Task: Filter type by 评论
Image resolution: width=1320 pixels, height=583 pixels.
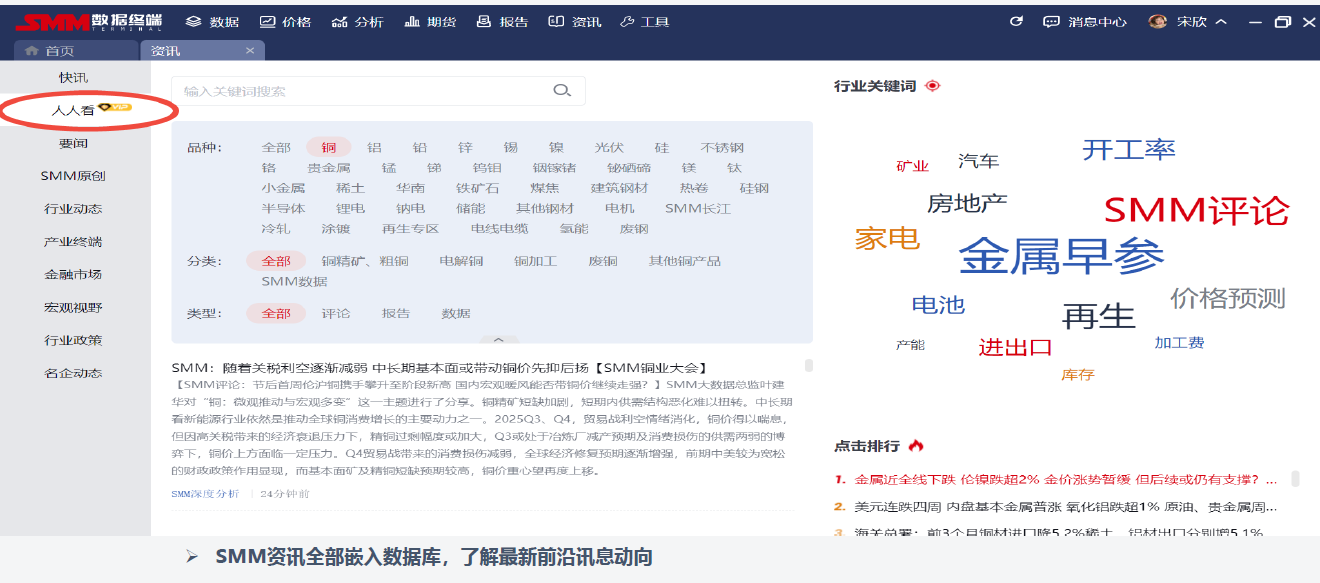Action: point(336,313)
